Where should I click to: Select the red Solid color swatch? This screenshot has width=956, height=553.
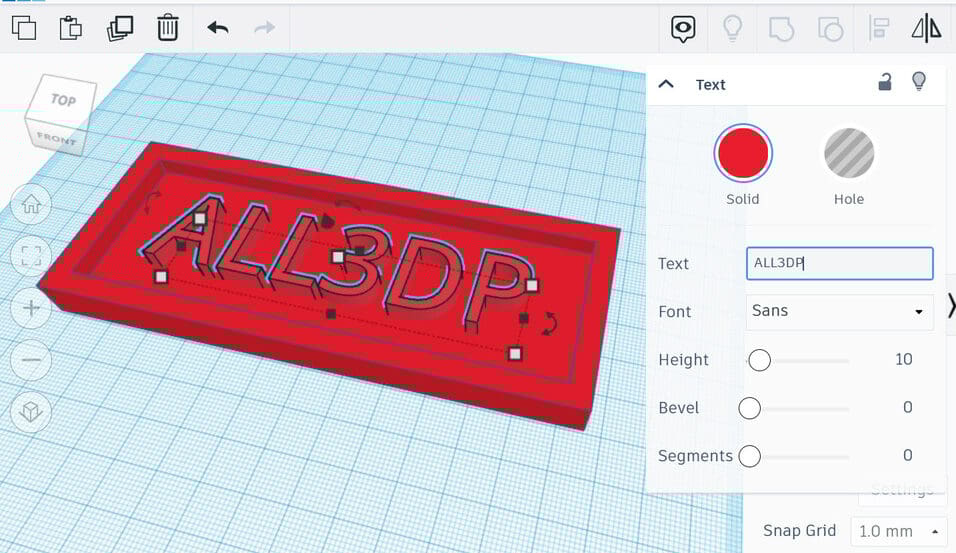pos(743,154)
